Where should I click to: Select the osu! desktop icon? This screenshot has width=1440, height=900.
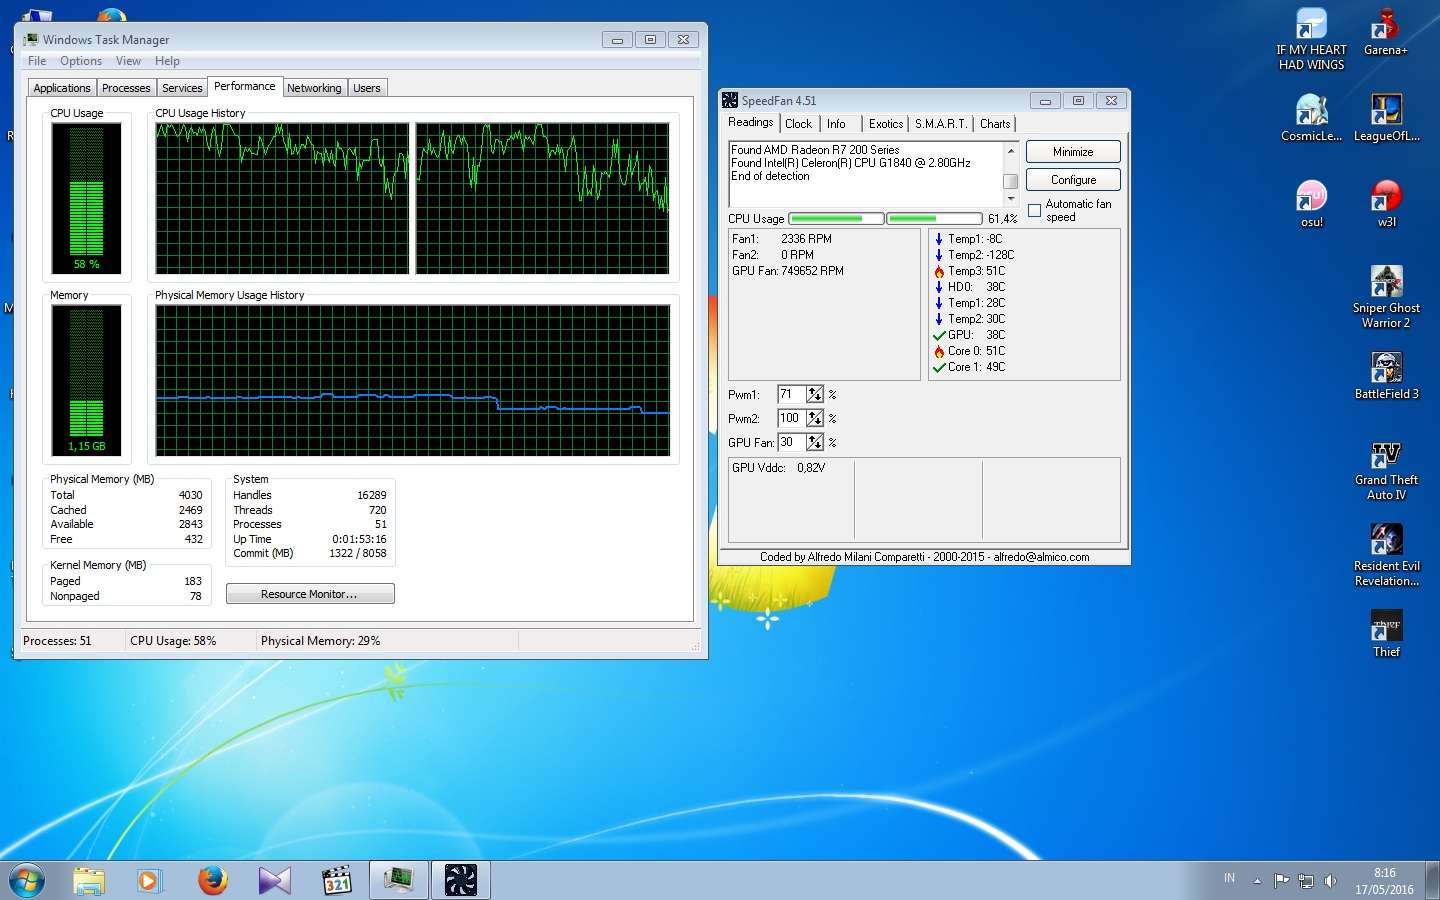coord(1311,204)
